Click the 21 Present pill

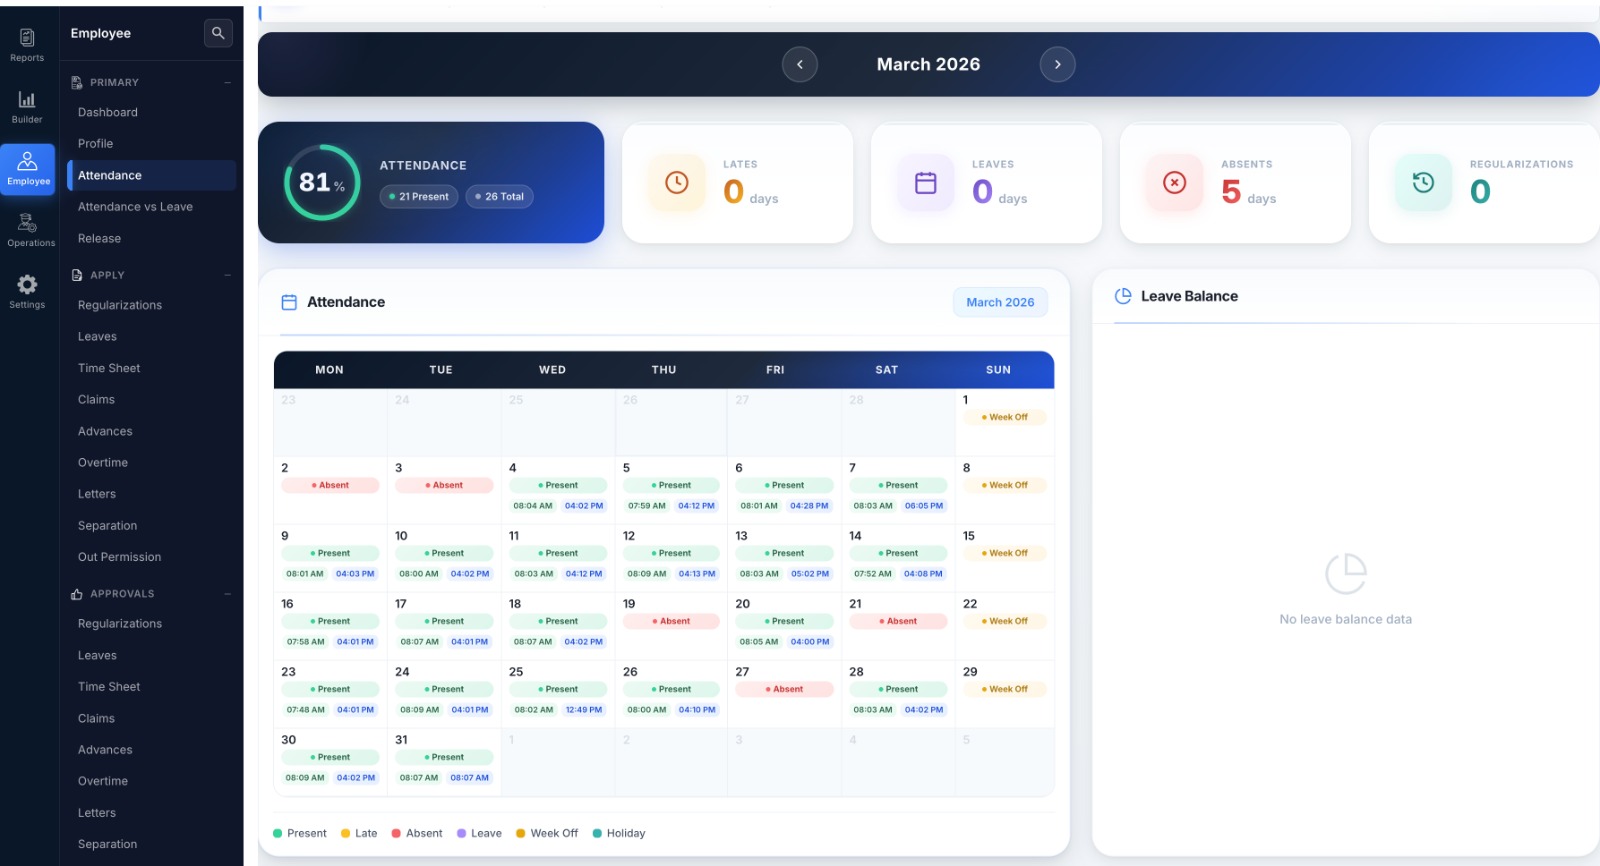point(419,196)
